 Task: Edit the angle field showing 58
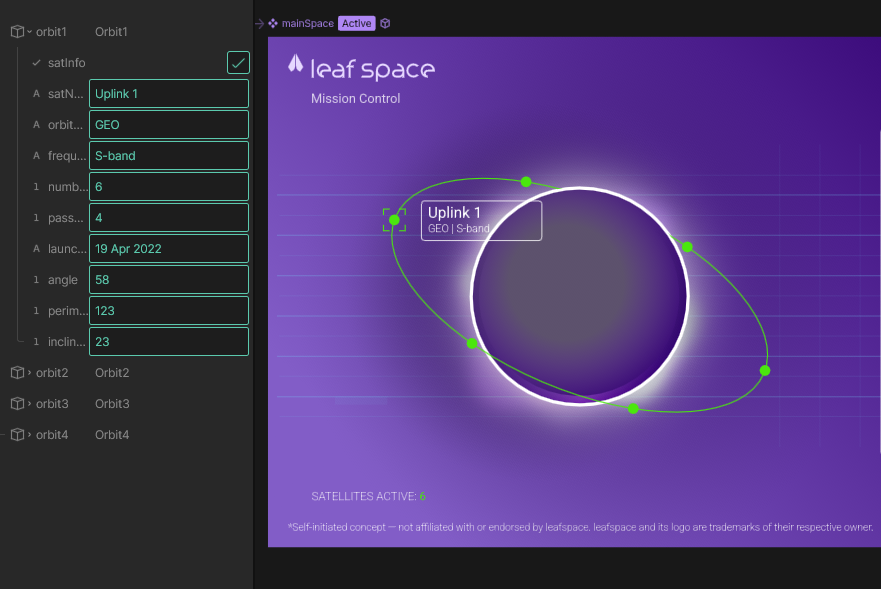pyautogui.click(x=169, y=279)
